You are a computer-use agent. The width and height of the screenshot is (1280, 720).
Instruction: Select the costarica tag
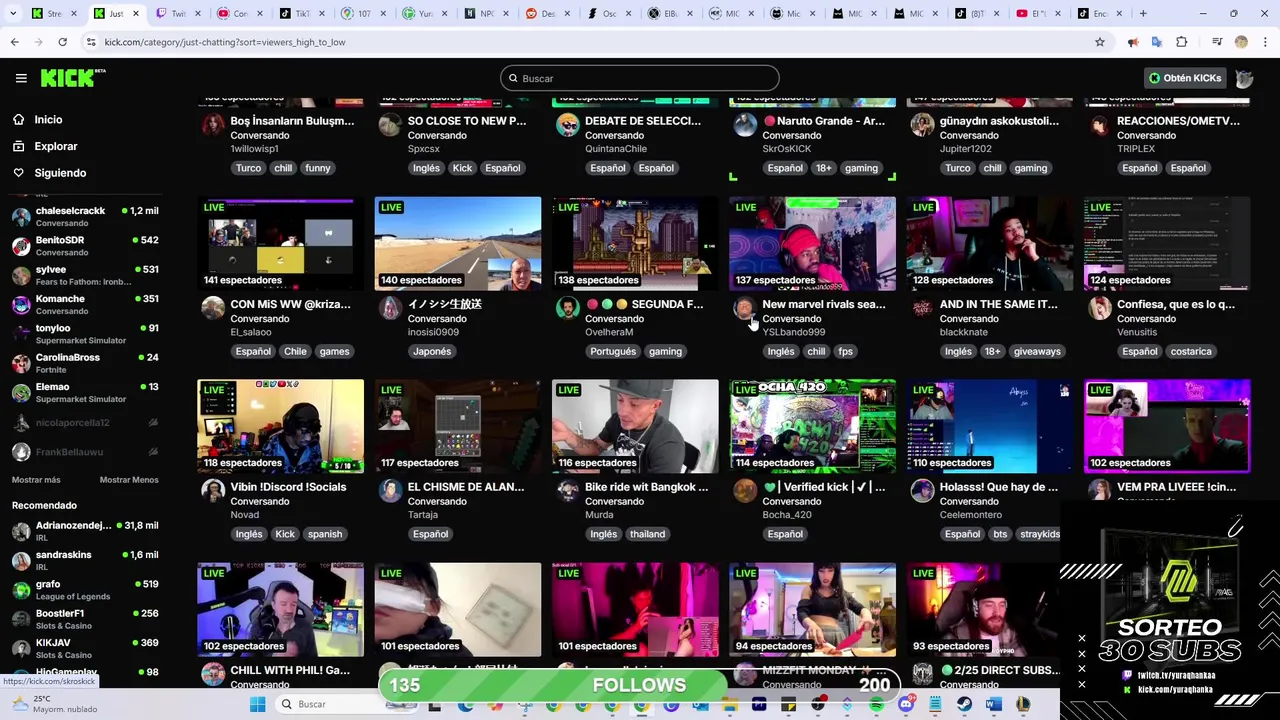coord(1191,351)
